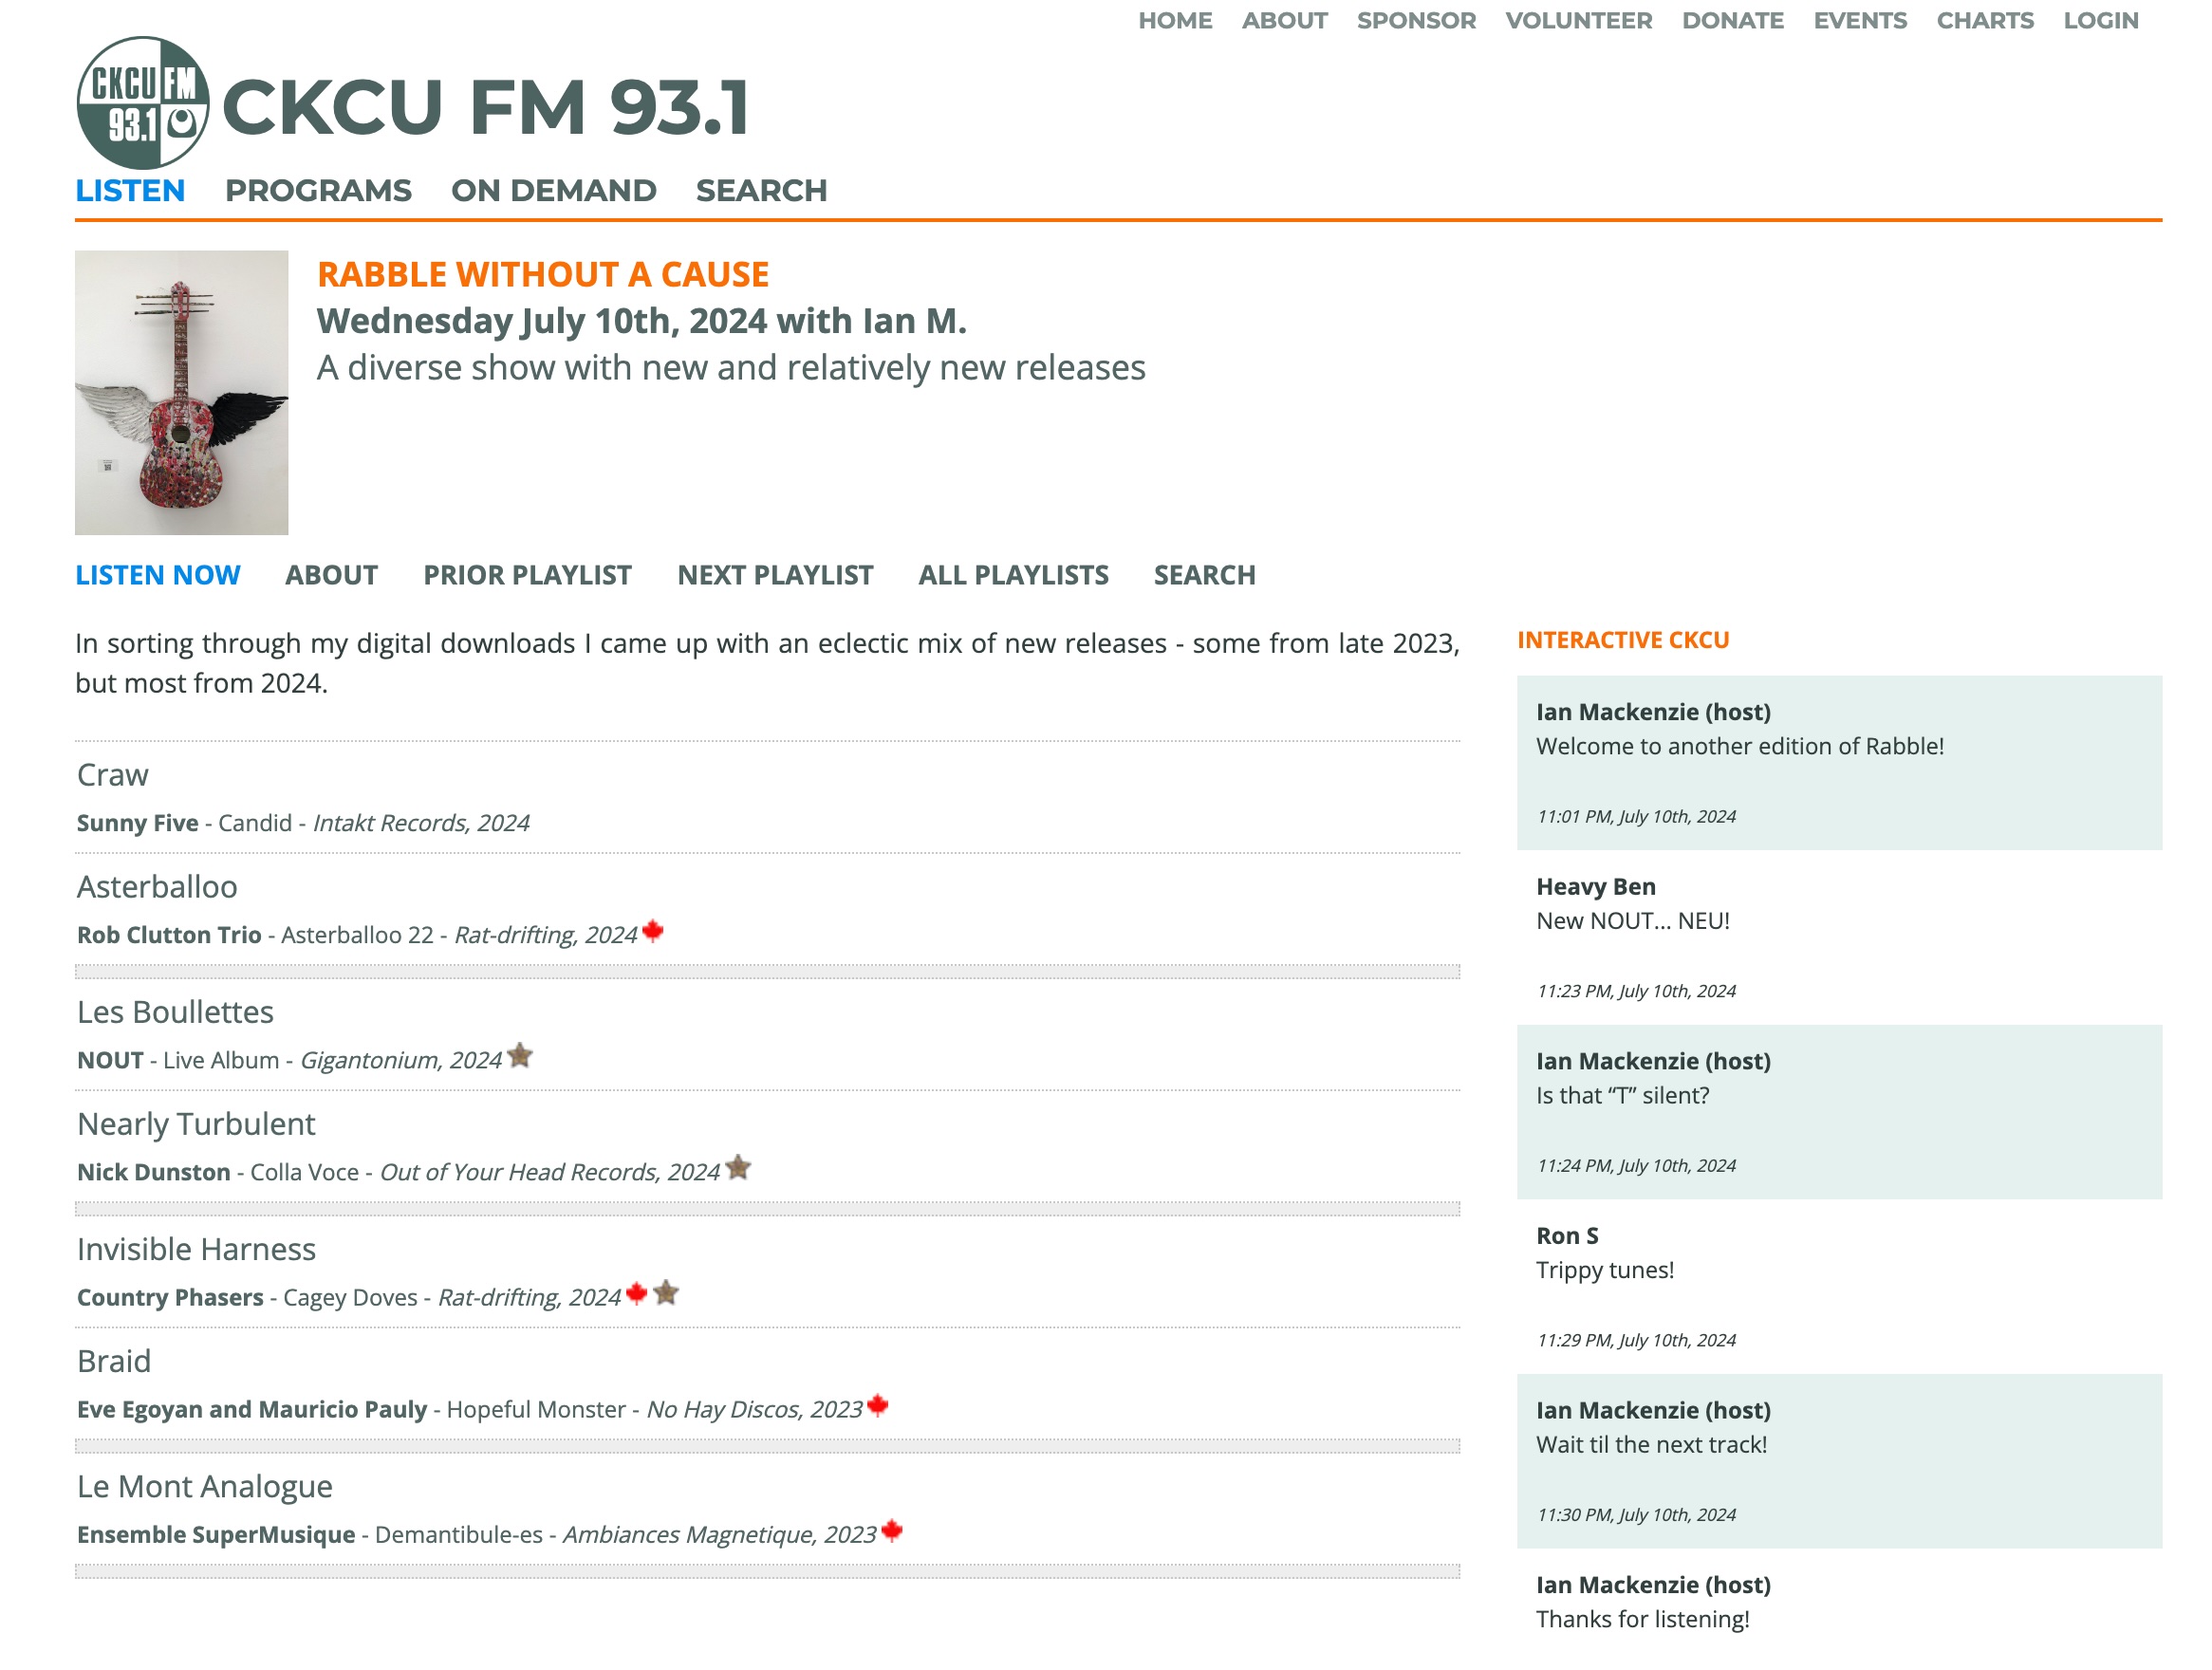Click the star icon beside Country Phasers Cagey Doves
Screen dimensions: 2212x1670
[x=666, y=1293]
